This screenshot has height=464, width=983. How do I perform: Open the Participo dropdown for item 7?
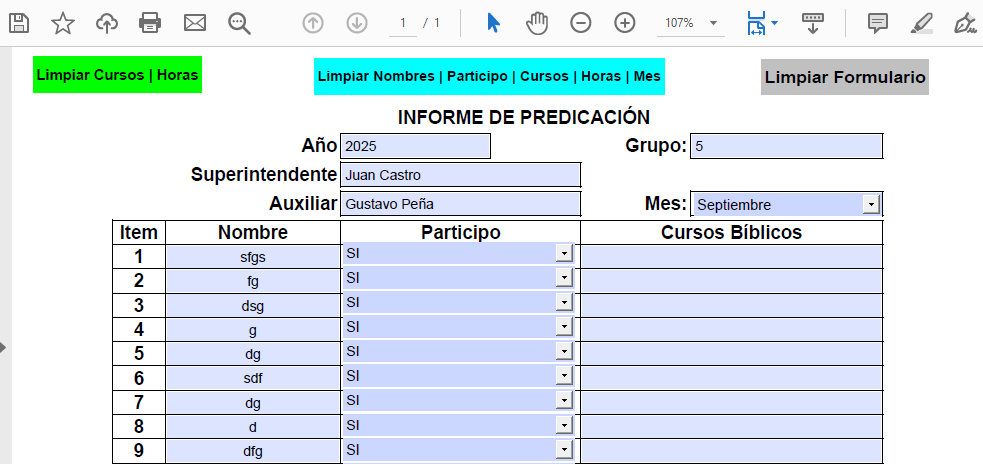click(x=564, y=400)
